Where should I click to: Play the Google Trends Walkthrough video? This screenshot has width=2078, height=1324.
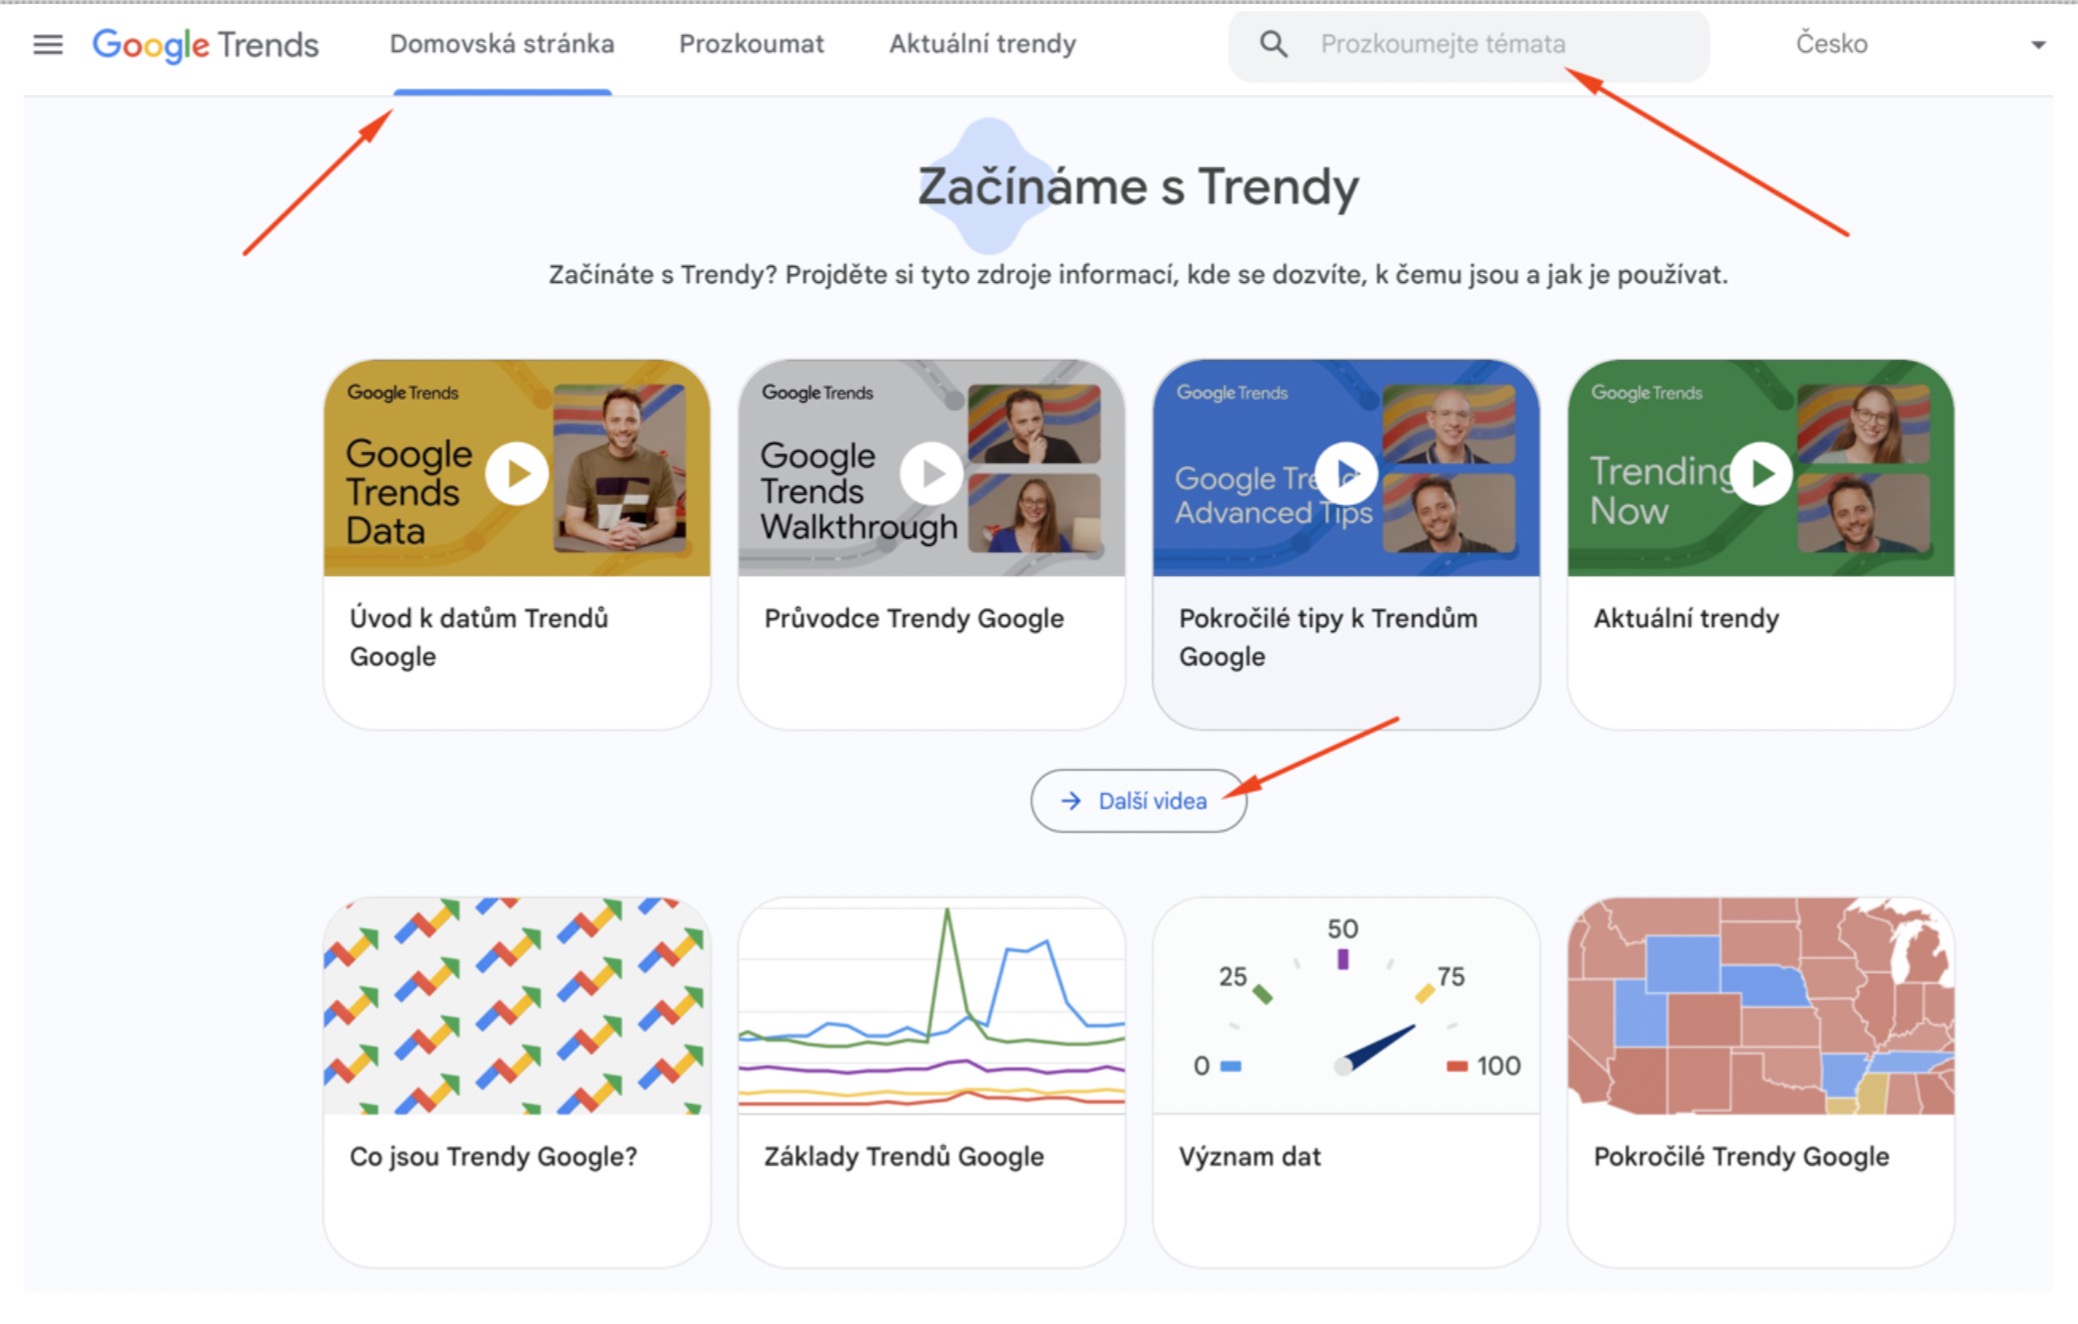pos(931,473)
